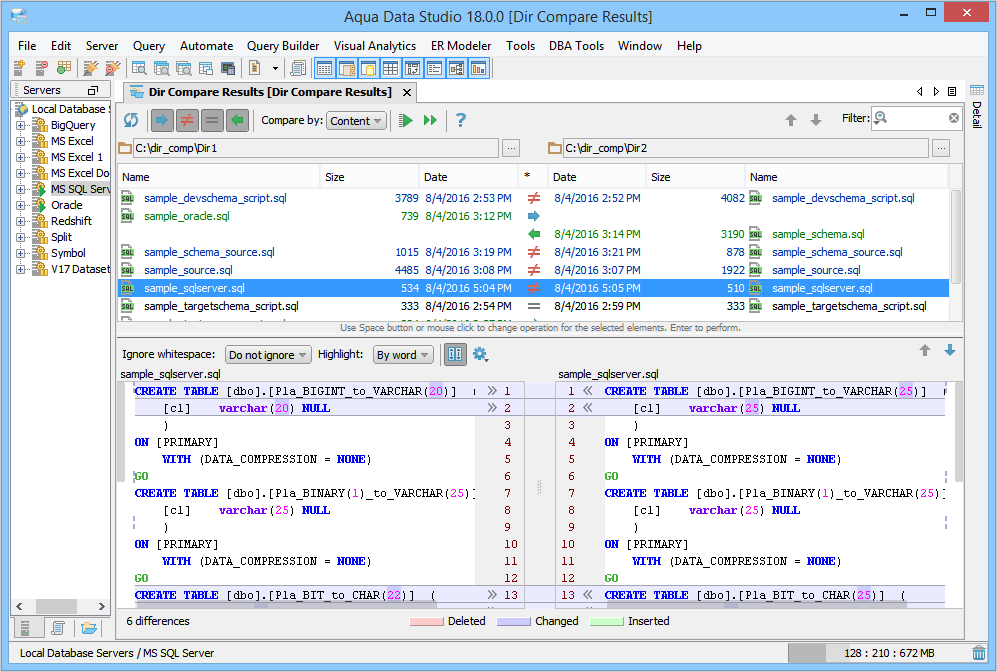The height and width of the screenshot is (672, 997).
Task: Toggle the side-by-side scroll sync icon
Action: [x=455, y=354]
